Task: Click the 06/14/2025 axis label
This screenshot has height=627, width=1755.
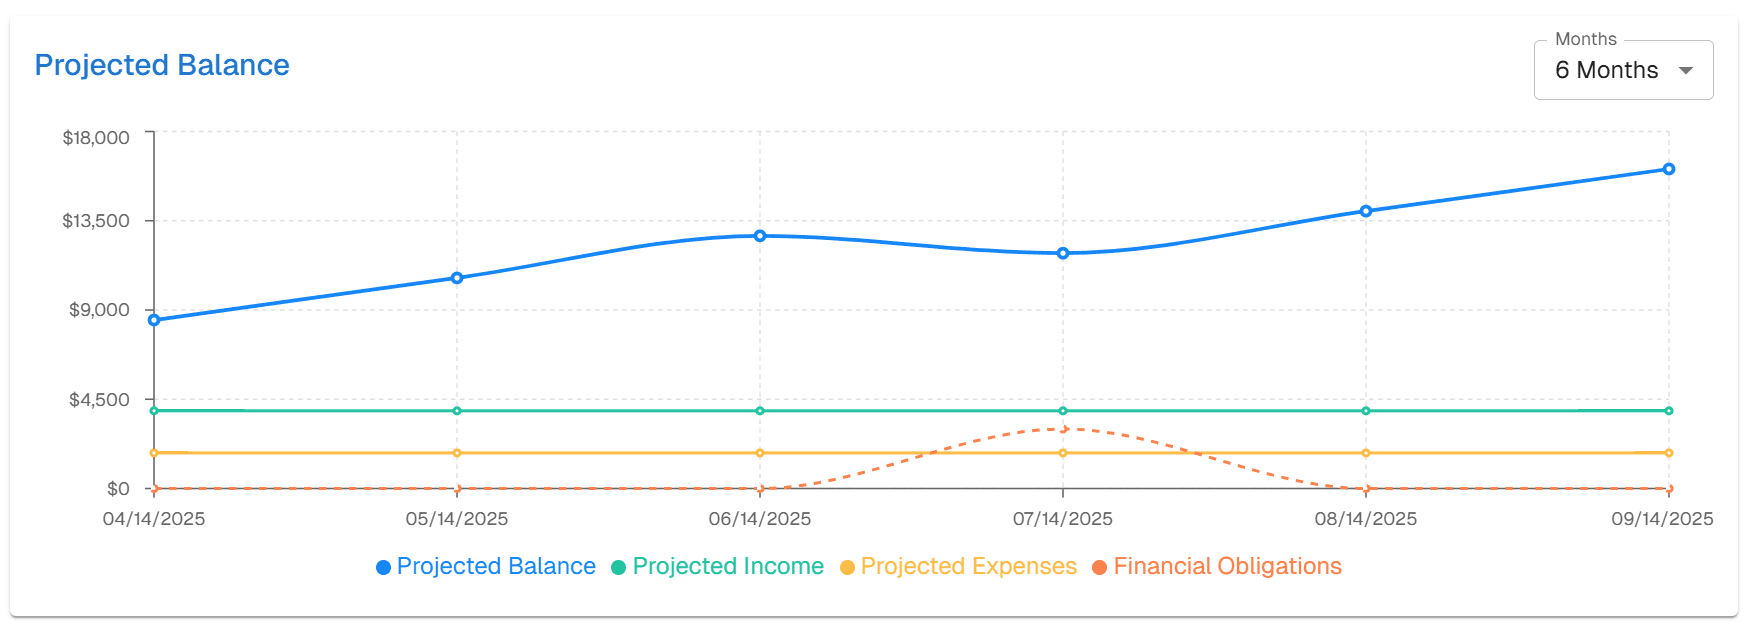Action: (760, 519)
